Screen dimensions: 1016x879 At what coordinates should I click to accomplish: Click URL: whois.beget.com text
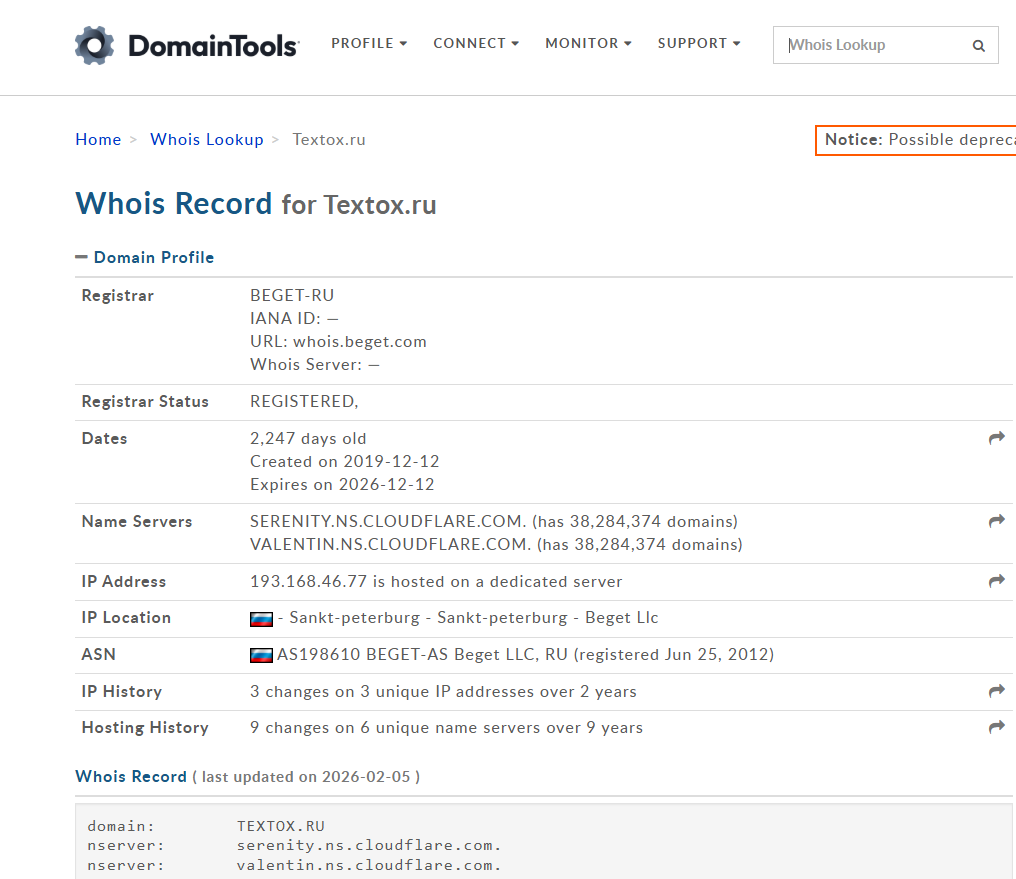338,341
